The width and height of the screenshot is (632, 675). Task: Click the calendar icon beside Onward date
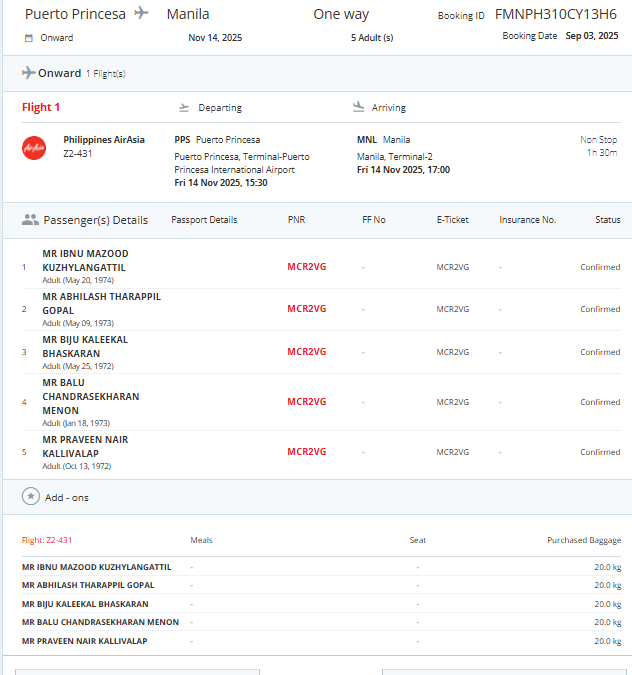tap(28, 38)
